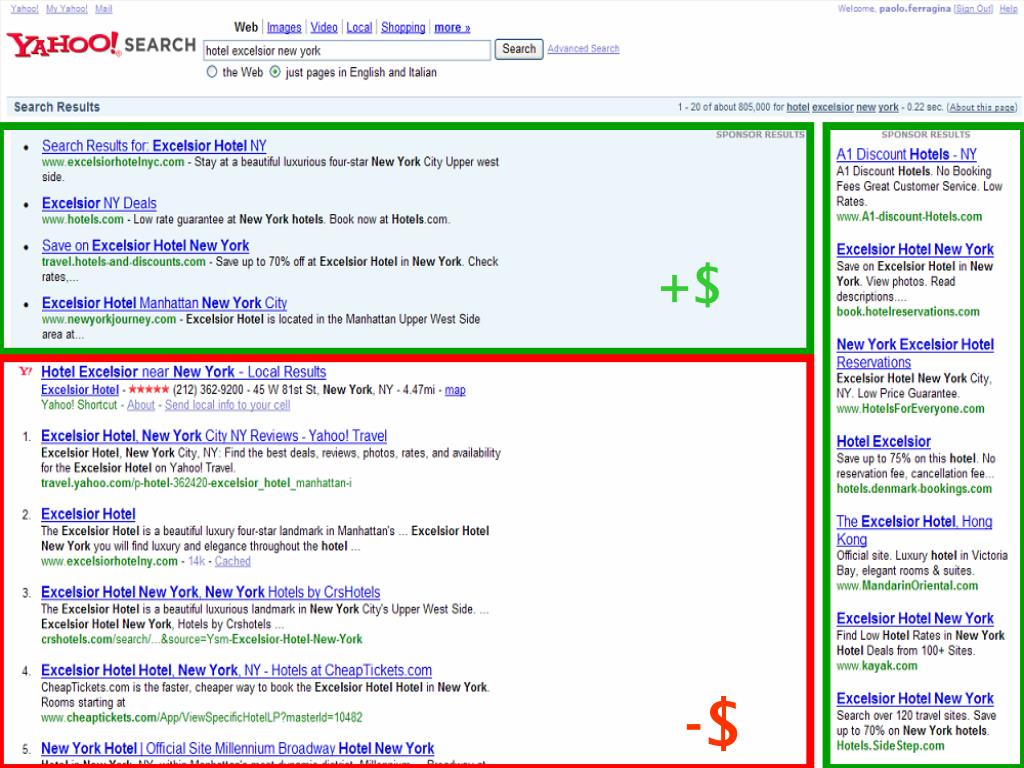Open result 2 titled 'Excelsior Hotel'

pyautogui.click(x=88, y=514)
